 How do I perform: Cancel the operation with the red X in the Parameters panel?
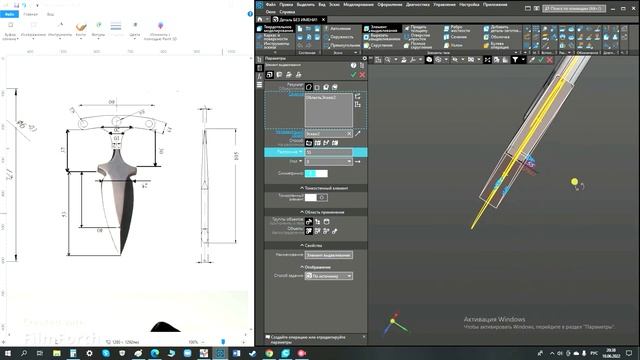pyautogui.click(x=362, y=75)
